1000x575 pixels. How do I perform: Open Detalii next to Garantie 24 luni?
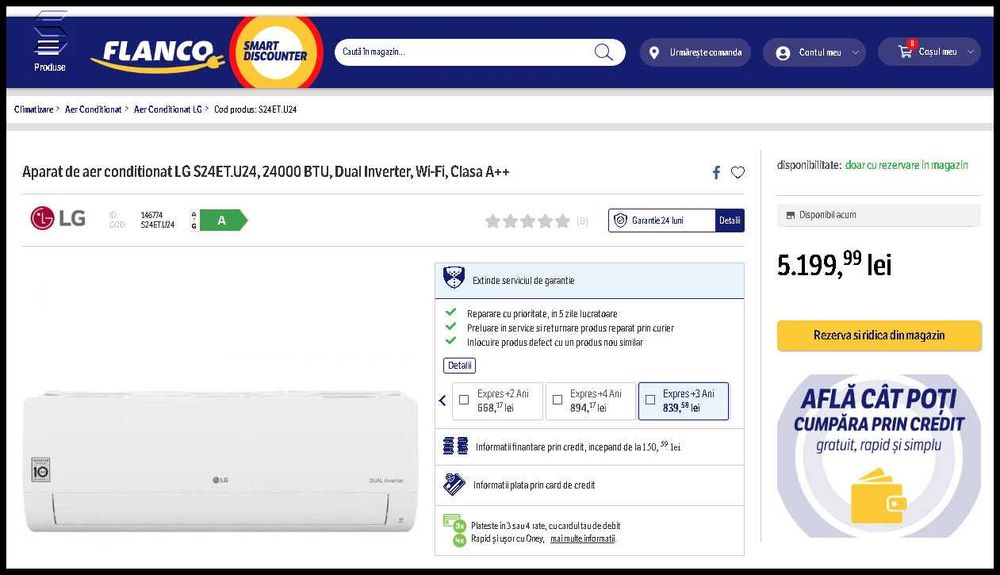point(730,221)
